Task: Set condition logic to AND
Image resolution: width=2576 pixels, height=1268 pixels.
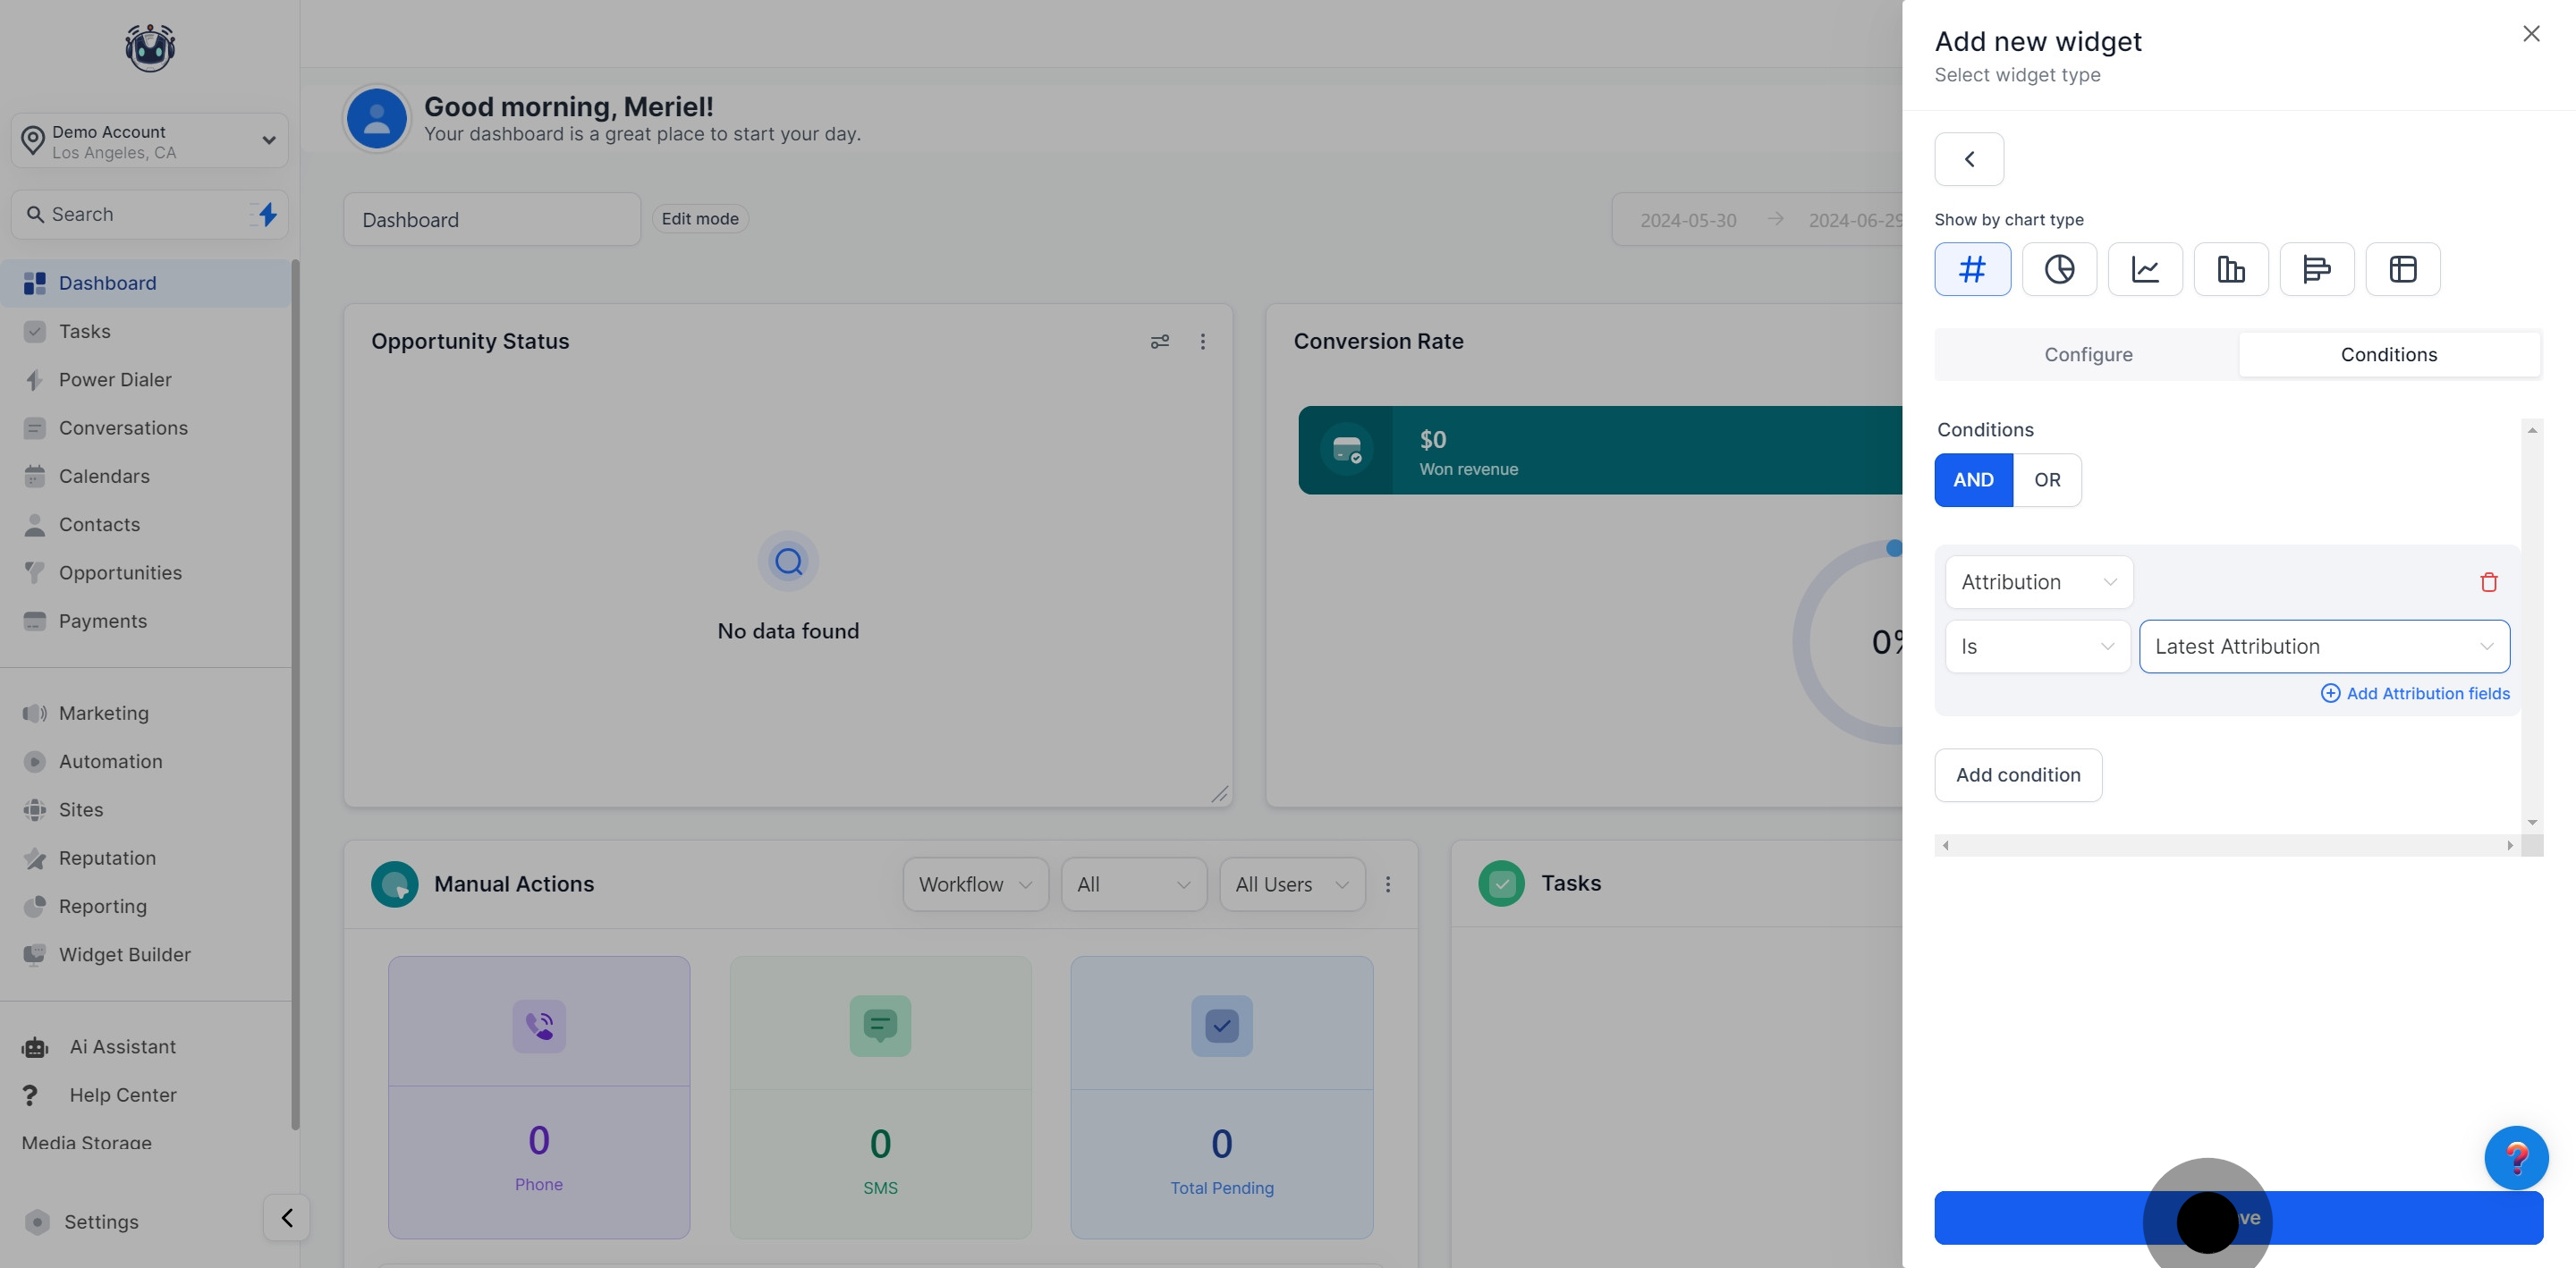Action: point(1973,480)
